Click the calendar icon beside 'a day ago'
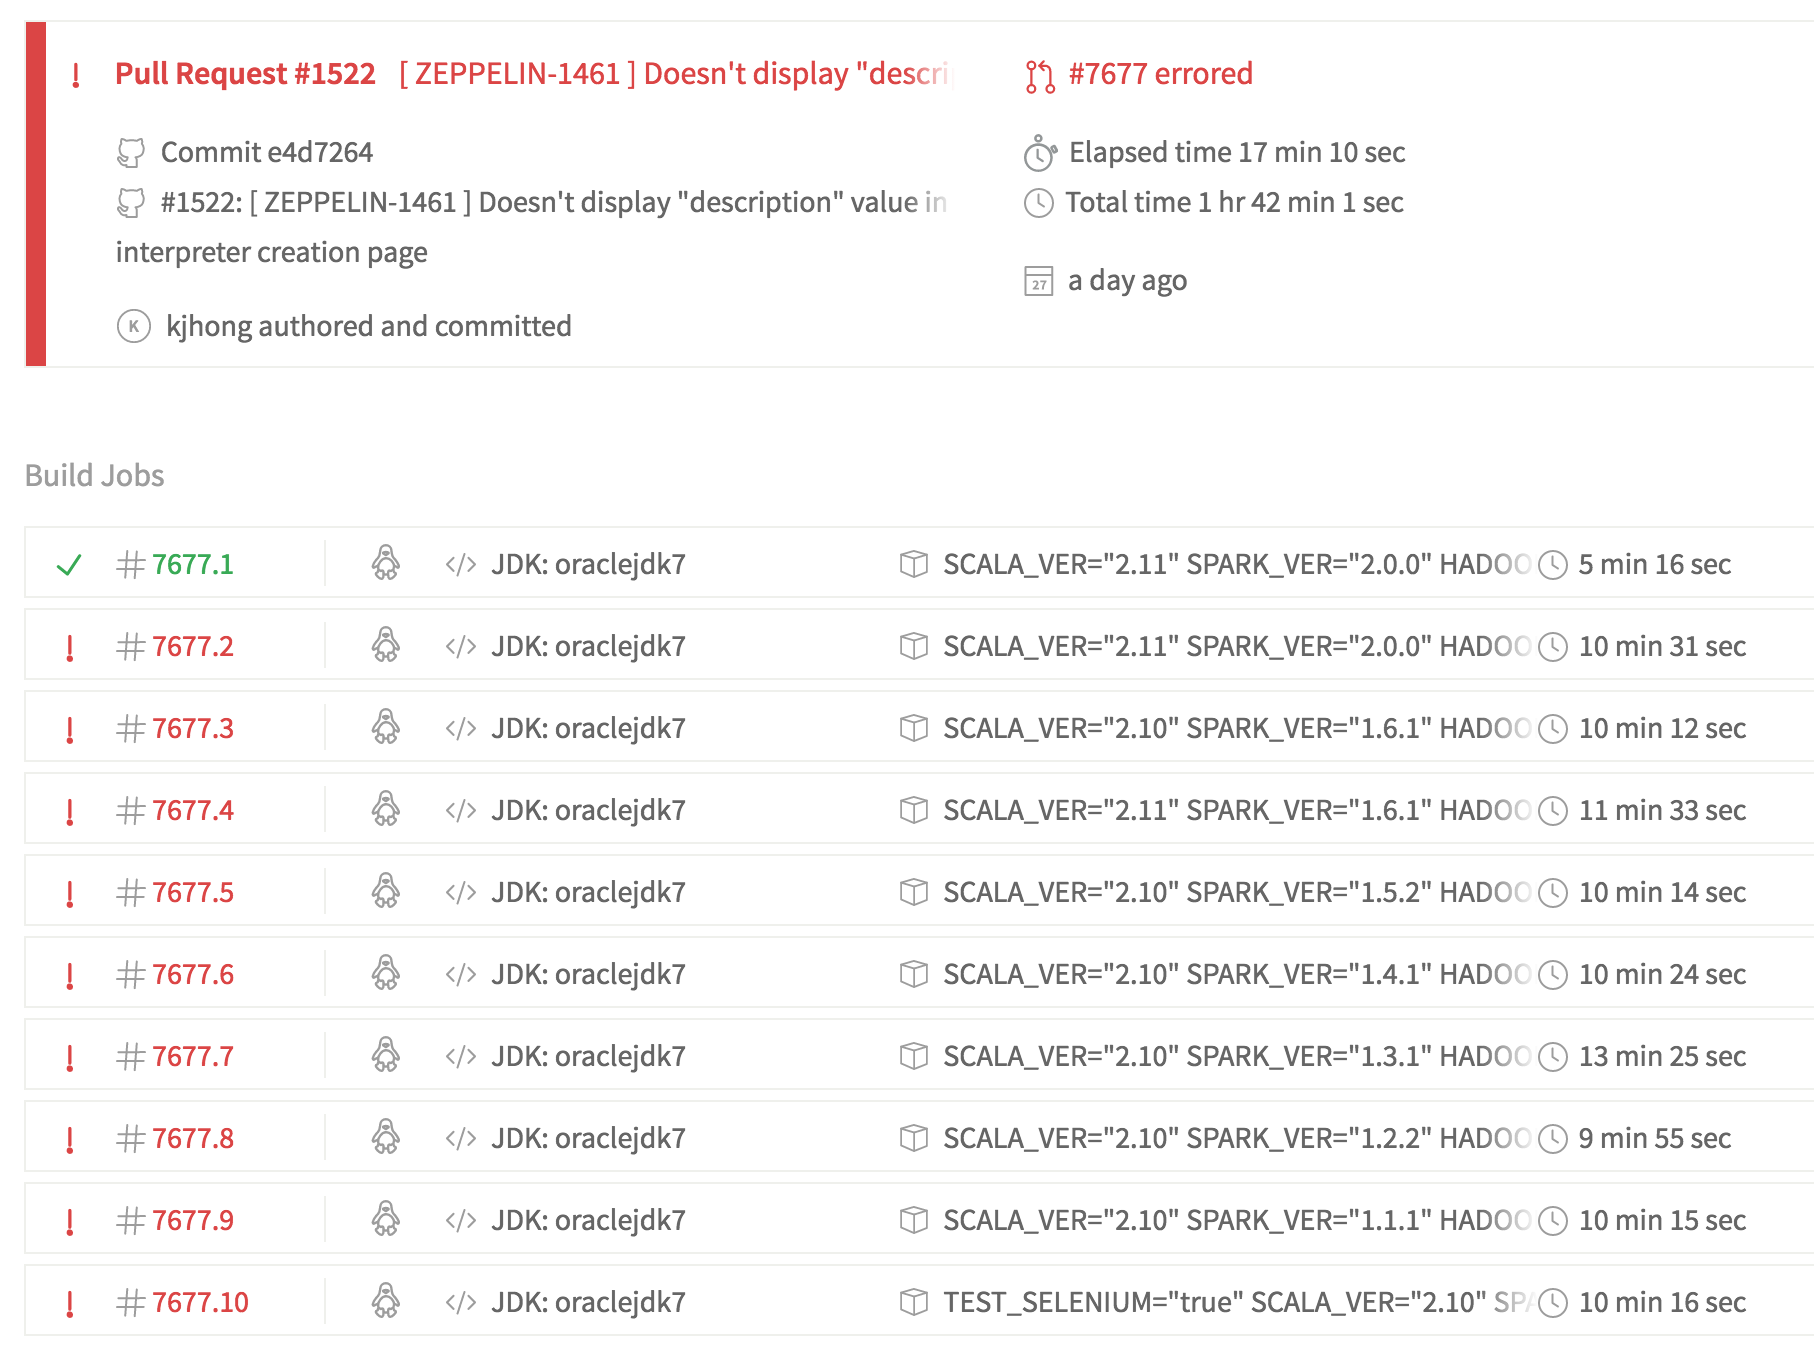Image resolution: width=1814 pixels, height=1366 pixels. [x=1039, y=281]
